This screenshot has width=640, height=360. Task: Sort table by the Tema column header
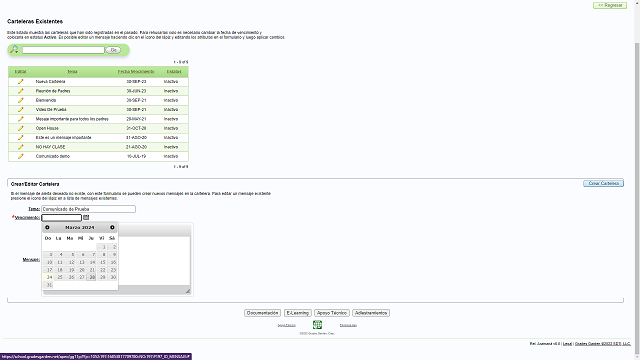click(72, 71)
